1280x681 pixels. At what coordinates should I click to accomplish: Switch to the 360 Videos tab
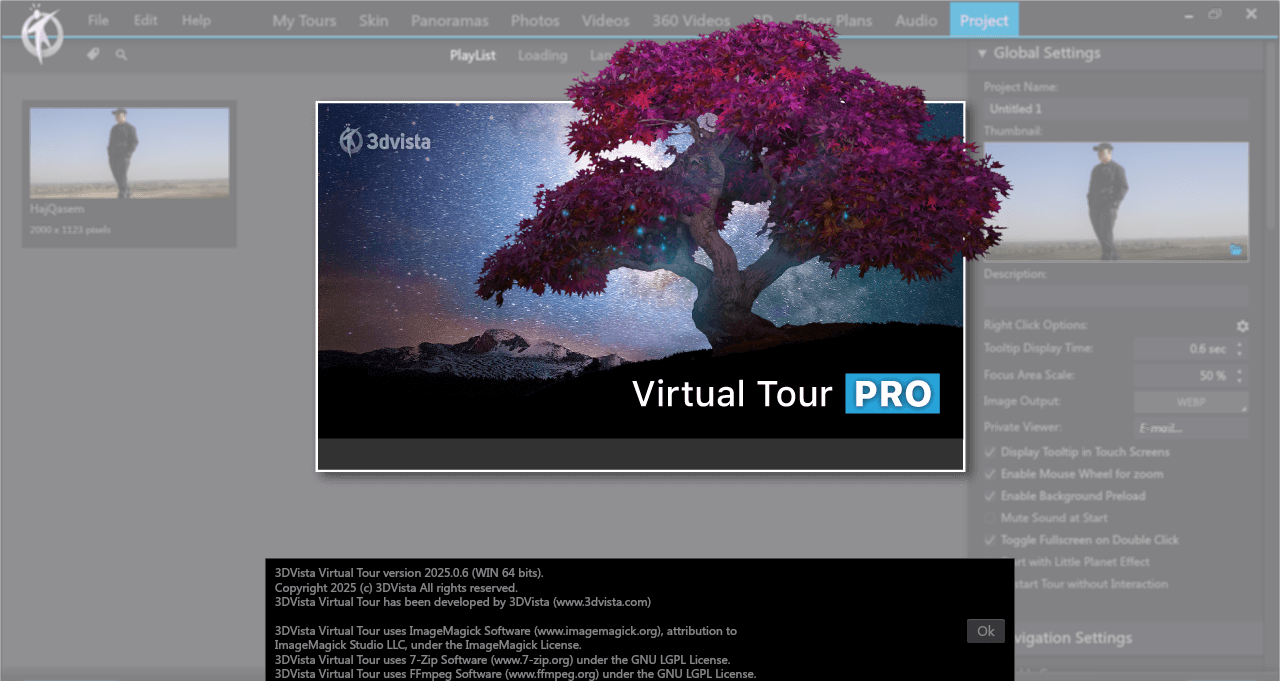691,20
